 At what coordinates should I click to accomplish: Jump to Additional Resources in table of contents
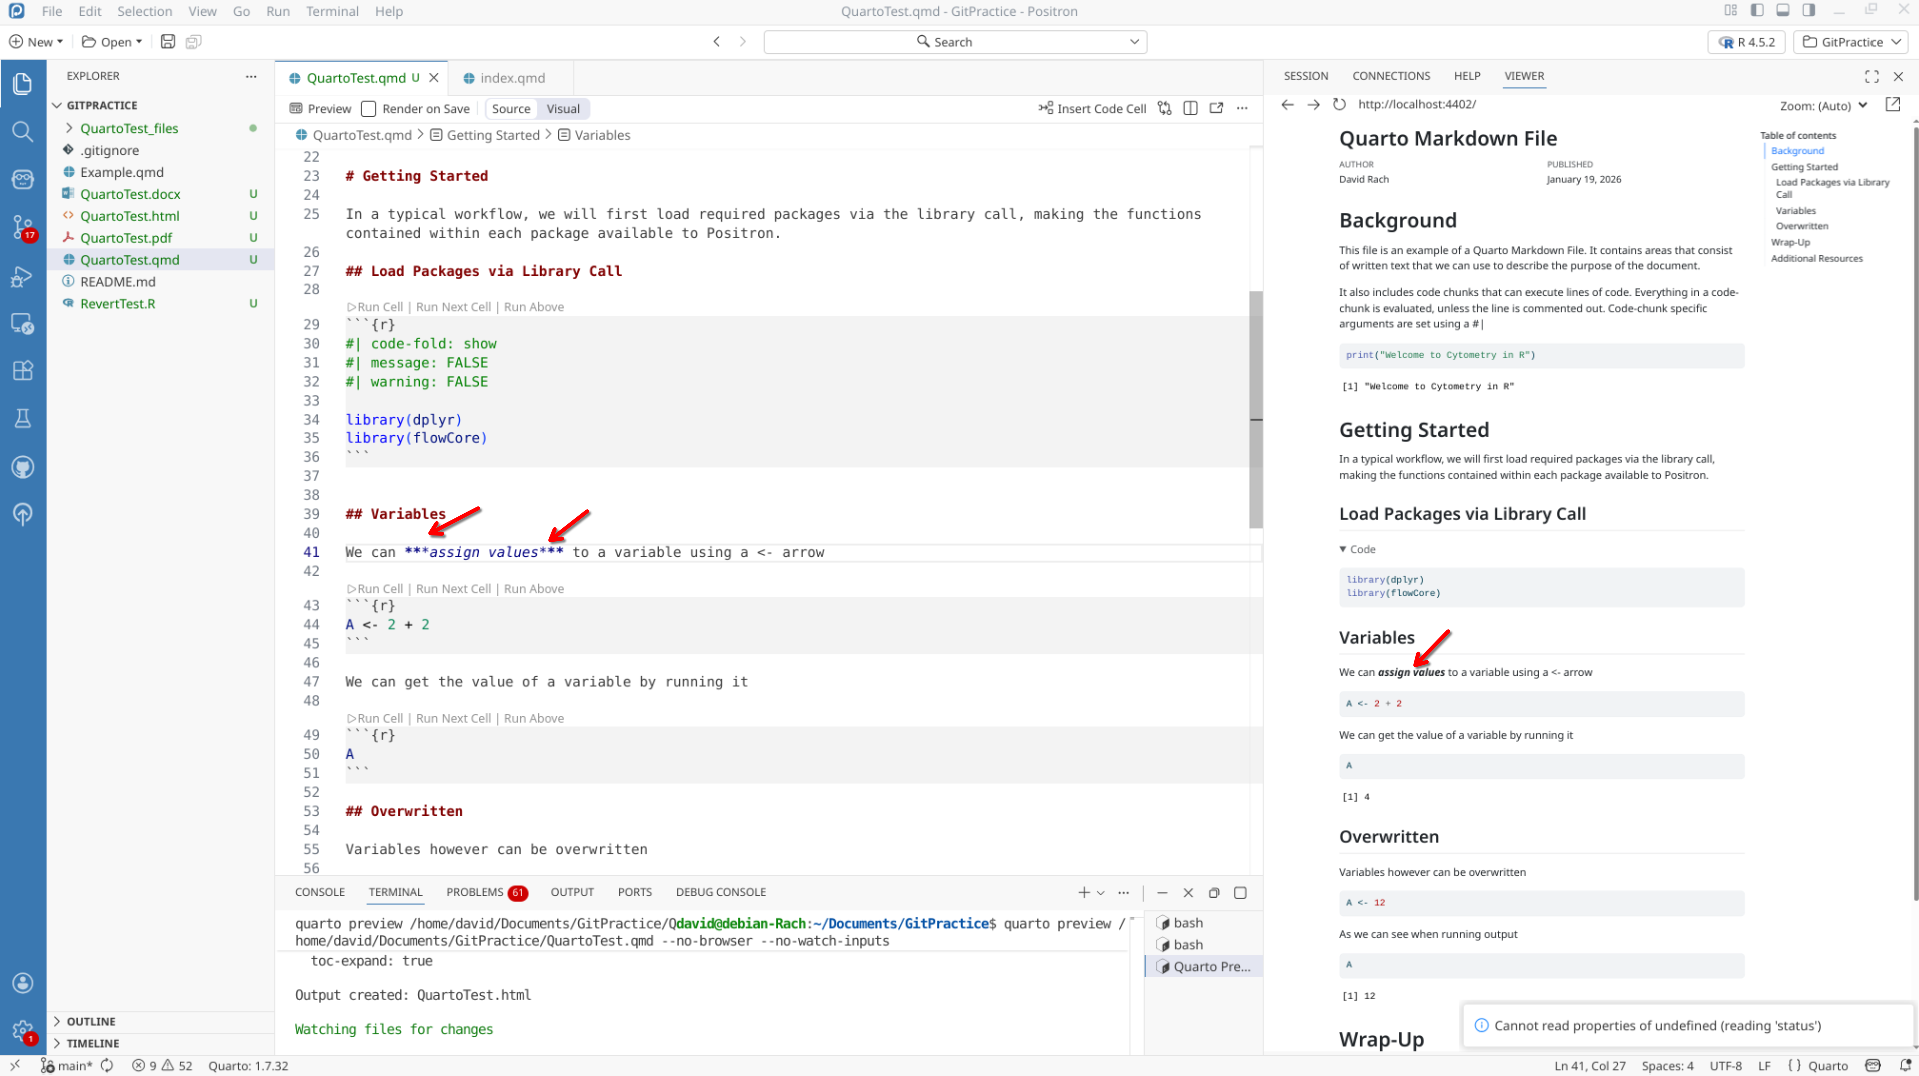pyautogui.click(x=1816, y=258)
